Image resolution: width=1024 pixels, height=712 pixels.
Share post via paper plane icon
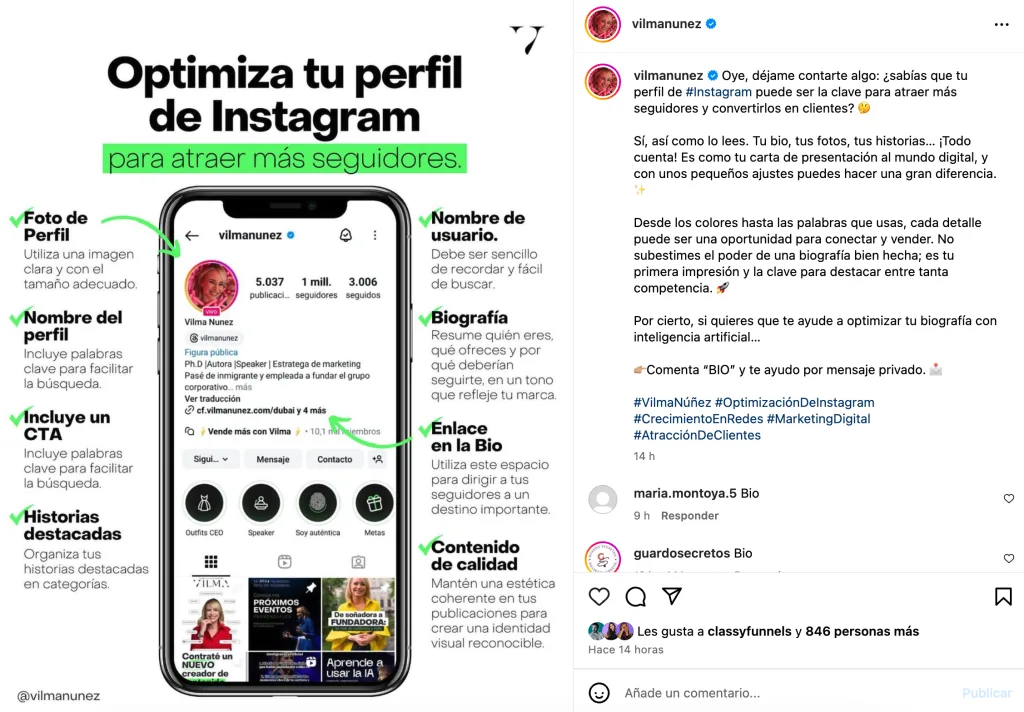pyautogui.click(x=672, y=596)
